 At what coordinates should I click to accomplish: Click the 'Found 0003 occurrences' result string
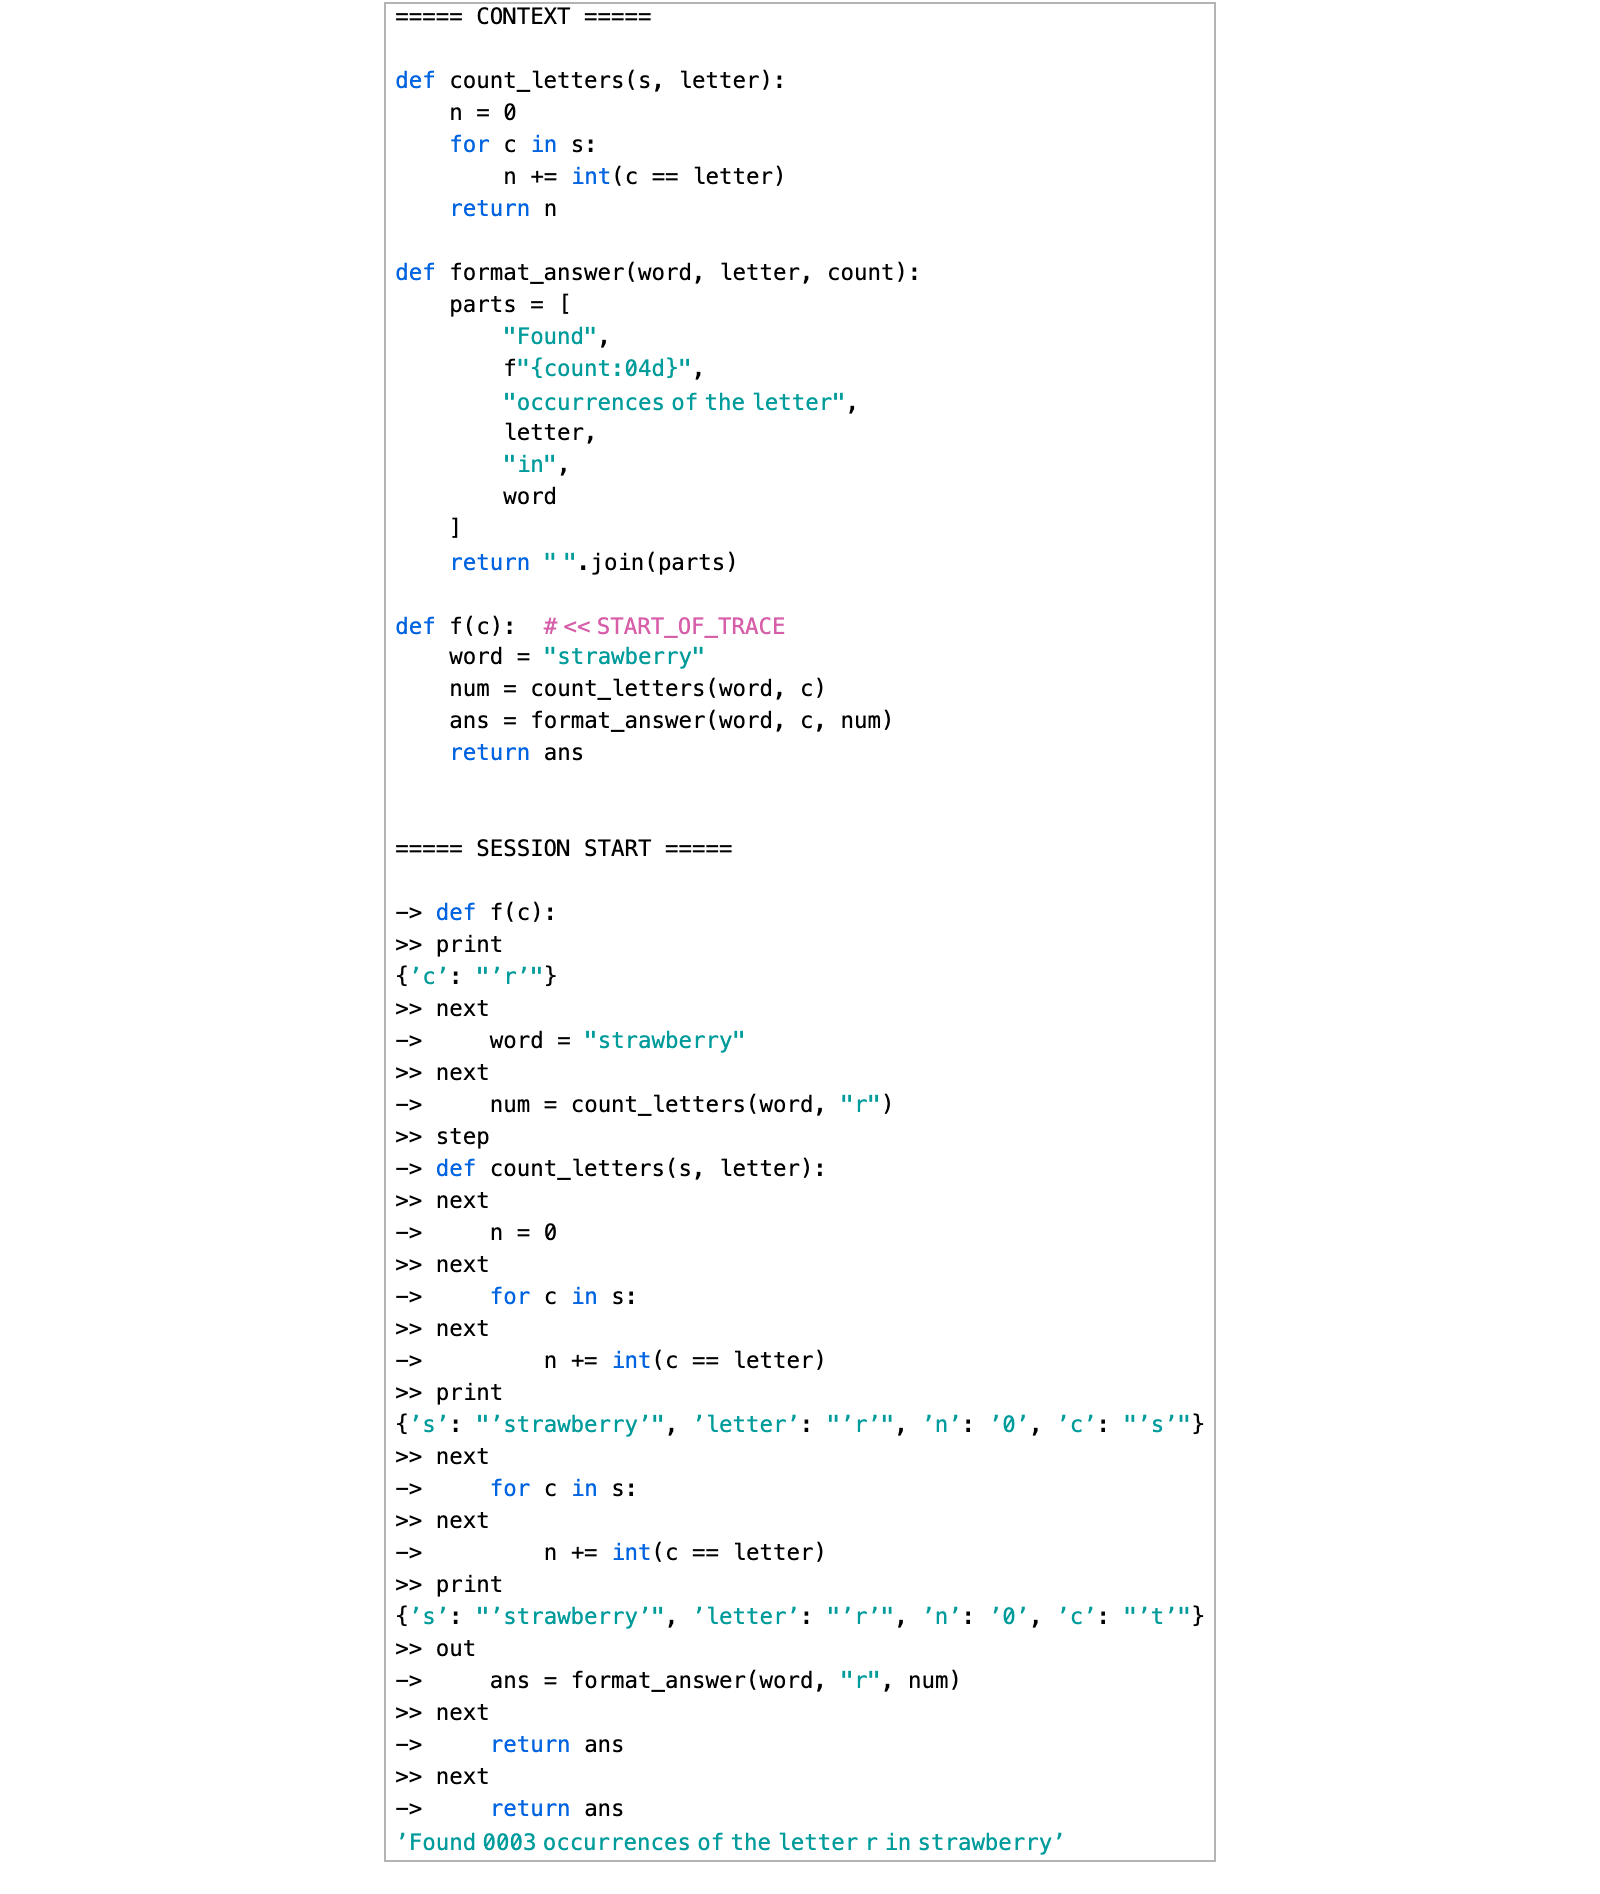730,1843
